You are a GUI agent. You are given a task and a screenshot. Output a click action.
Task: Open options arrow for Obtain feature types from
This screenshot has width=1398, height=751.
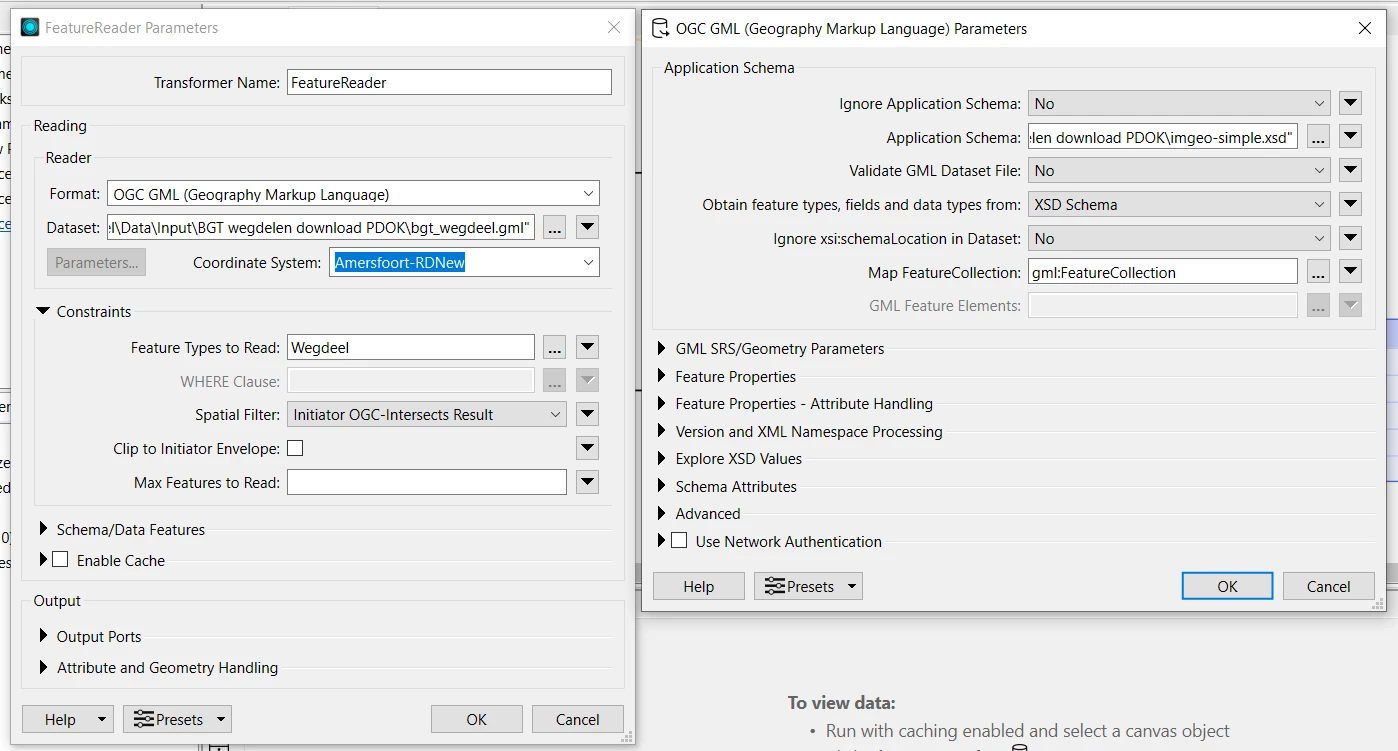pyautogui.click(x=1351, y=205)
